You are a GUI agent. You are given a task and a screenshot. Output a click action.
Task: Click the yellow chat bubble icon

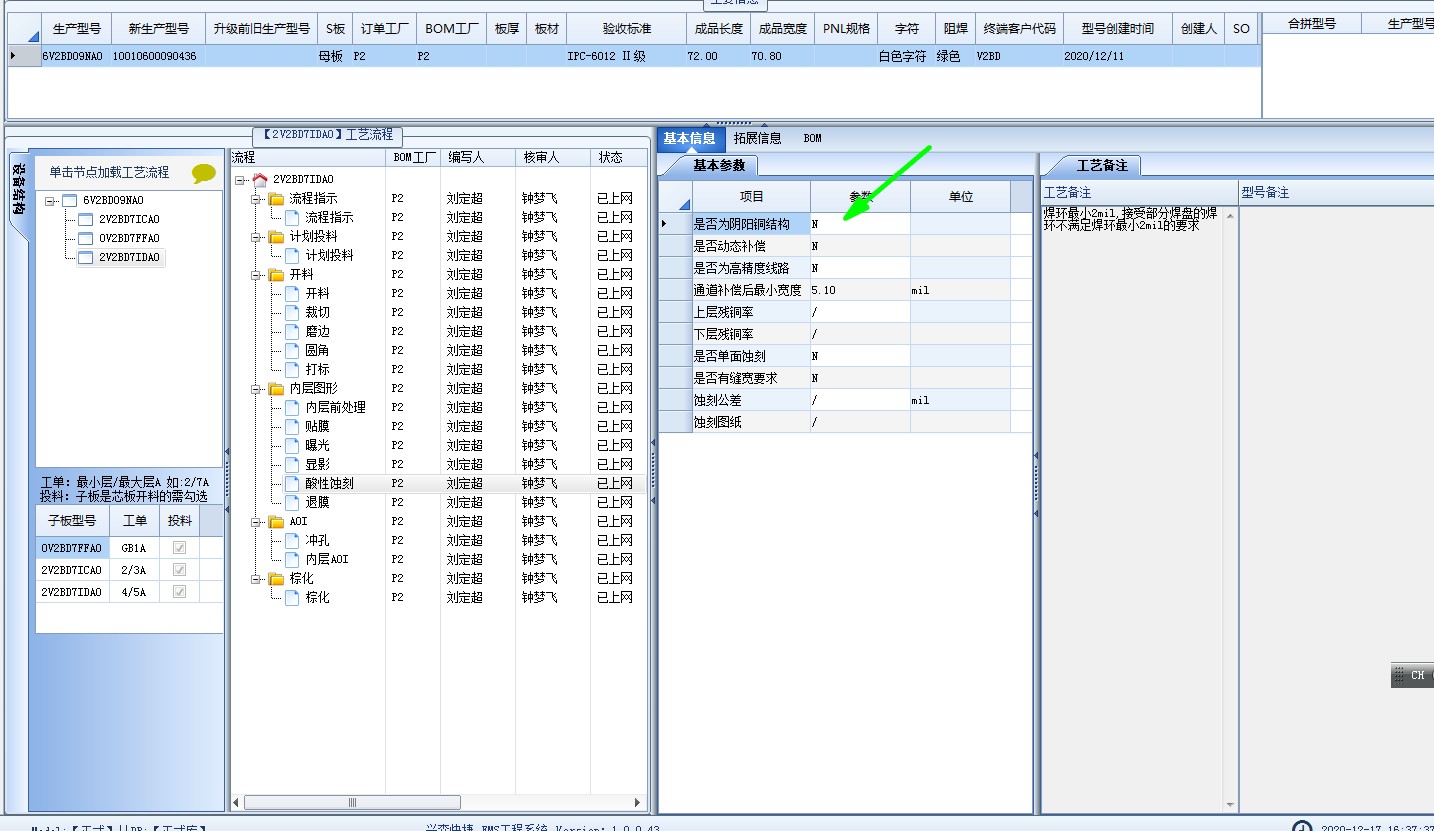pos(203,173)
